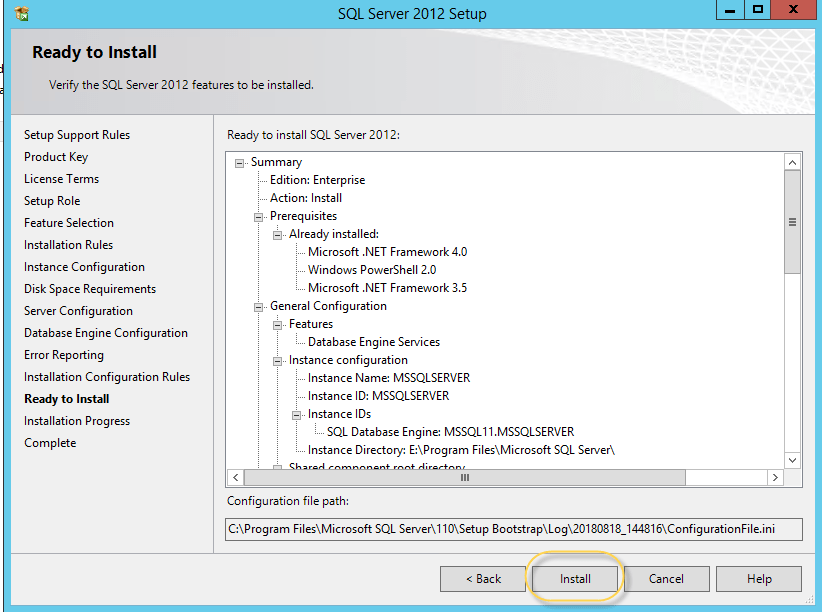Collapse the Prerequisites tree node
Viewport: 822px width, 612px height.
[x=258, y=216]
